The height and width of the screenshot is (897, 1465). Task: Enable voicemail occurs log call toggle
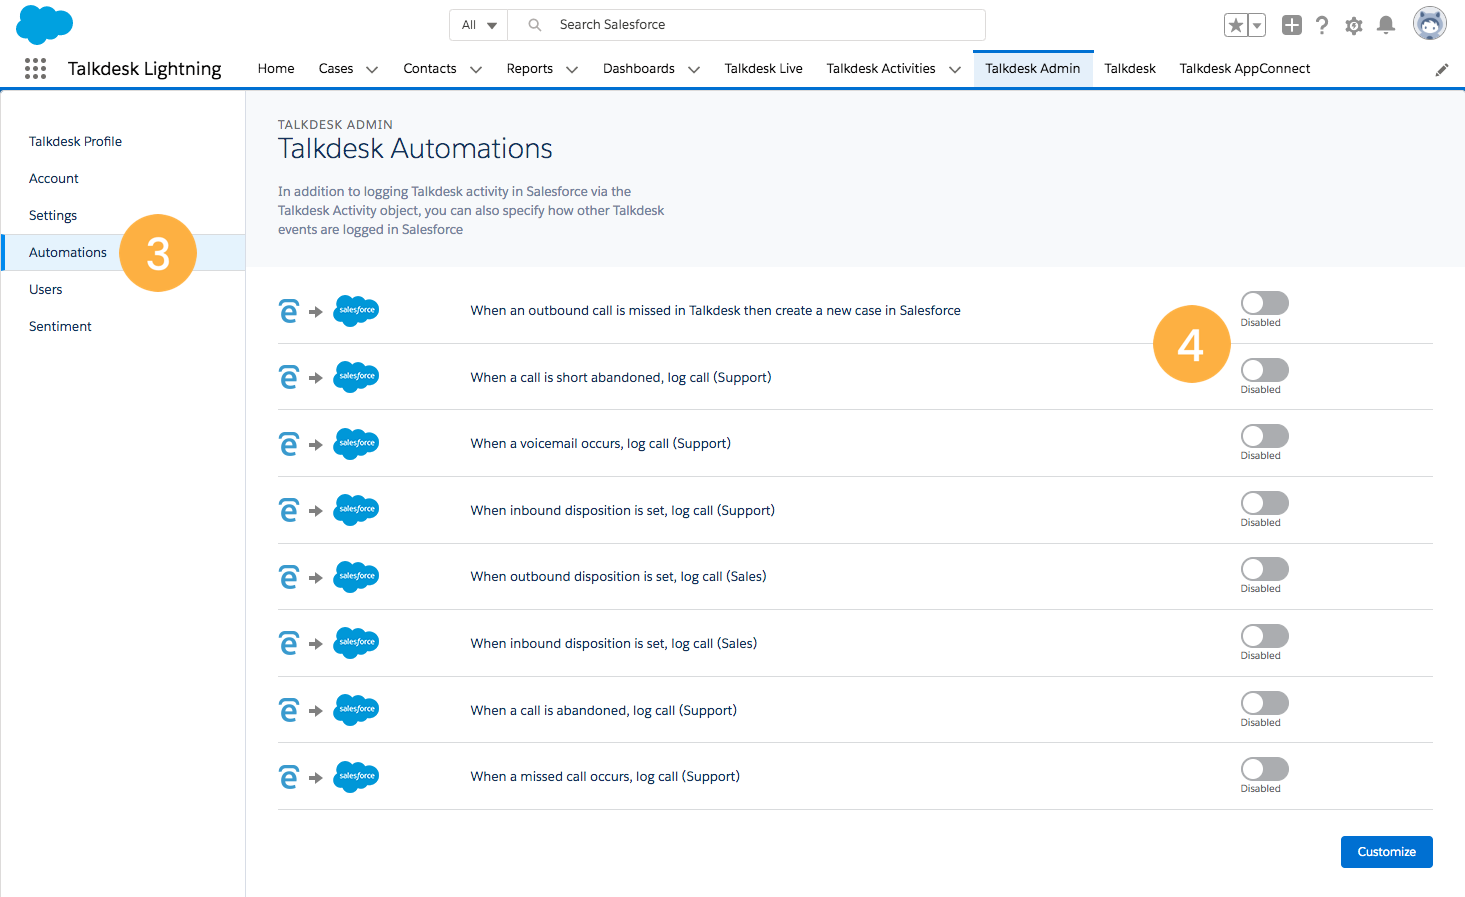1265,436
